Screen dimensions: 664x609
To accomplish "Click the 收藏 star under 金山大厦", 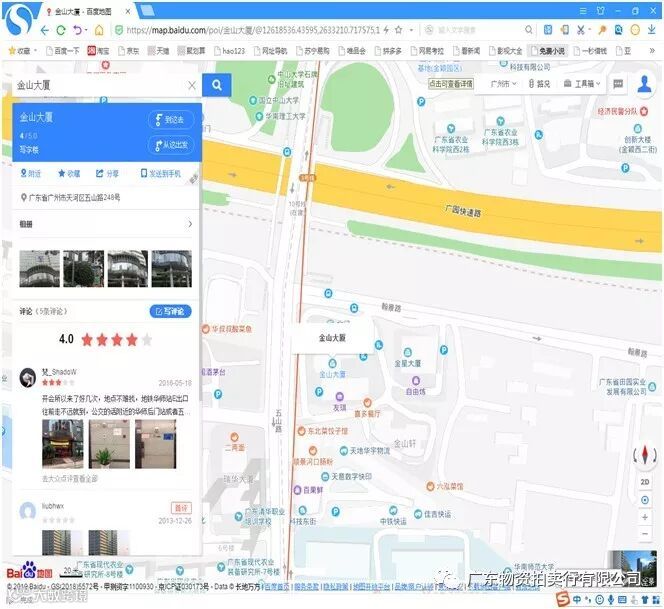I will [x=69, y=173].
